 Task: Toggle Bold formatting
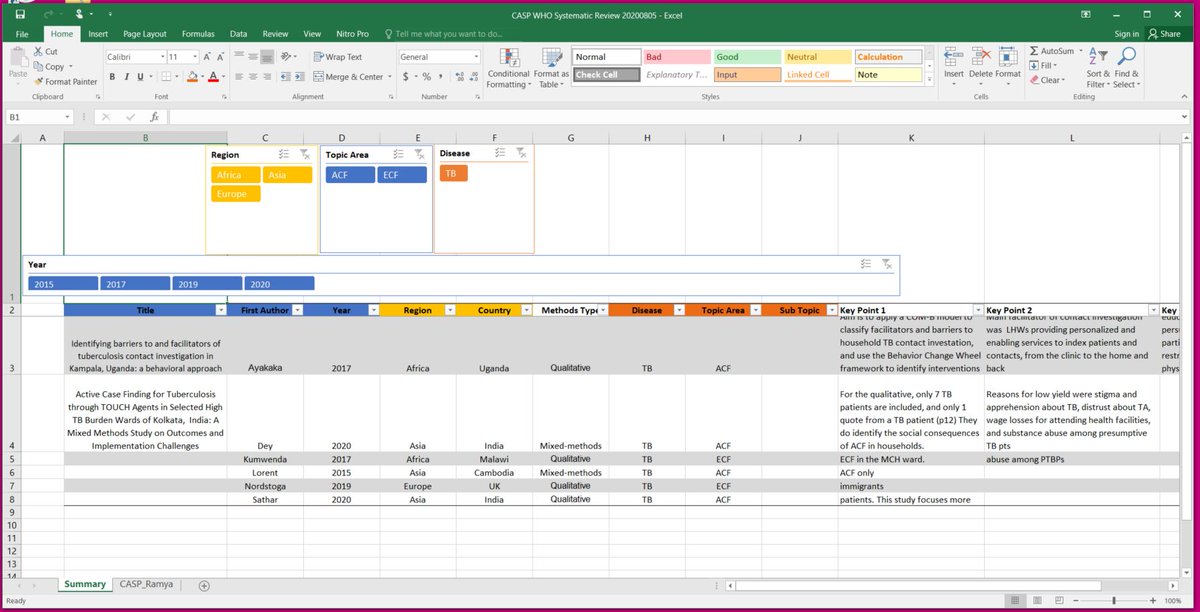coord(112,76)
